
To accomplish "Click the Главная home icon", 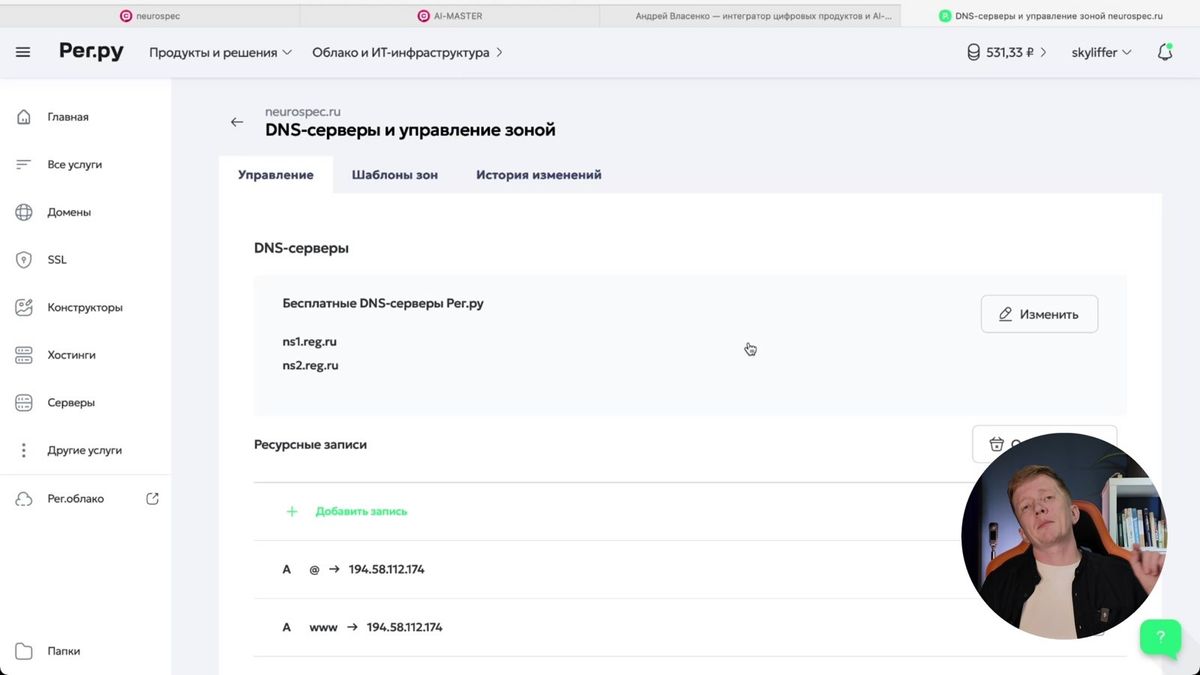I will pyautogui.click(x=24, y=117).
